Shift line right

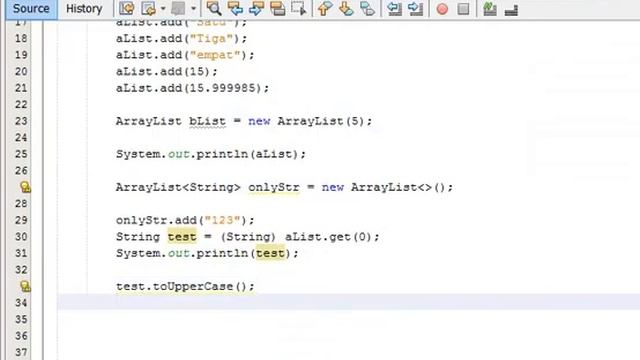coord(416,9)
